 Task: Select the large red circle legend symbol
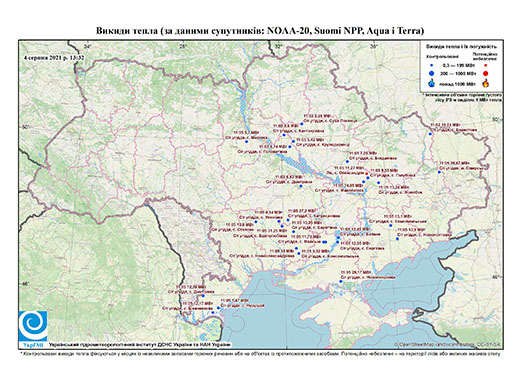point(485,74)
